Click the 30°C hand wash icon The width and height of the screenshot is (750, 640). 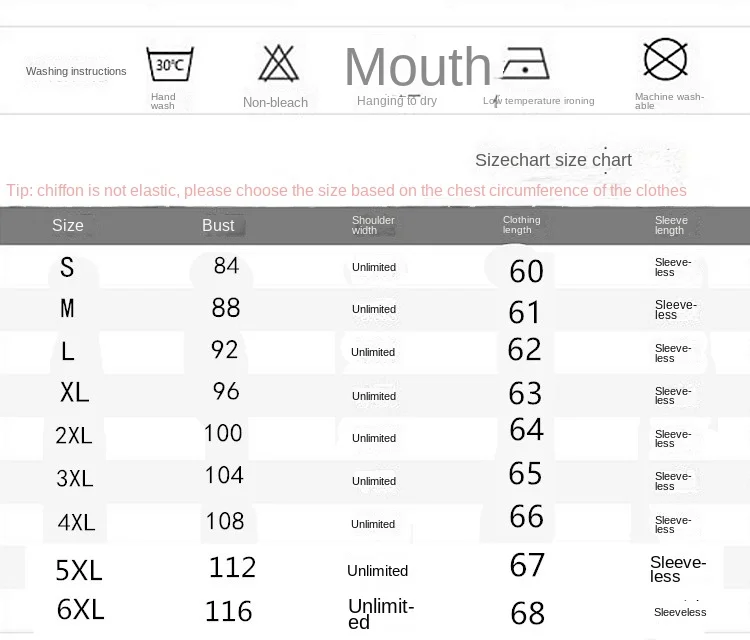[170, 64]
